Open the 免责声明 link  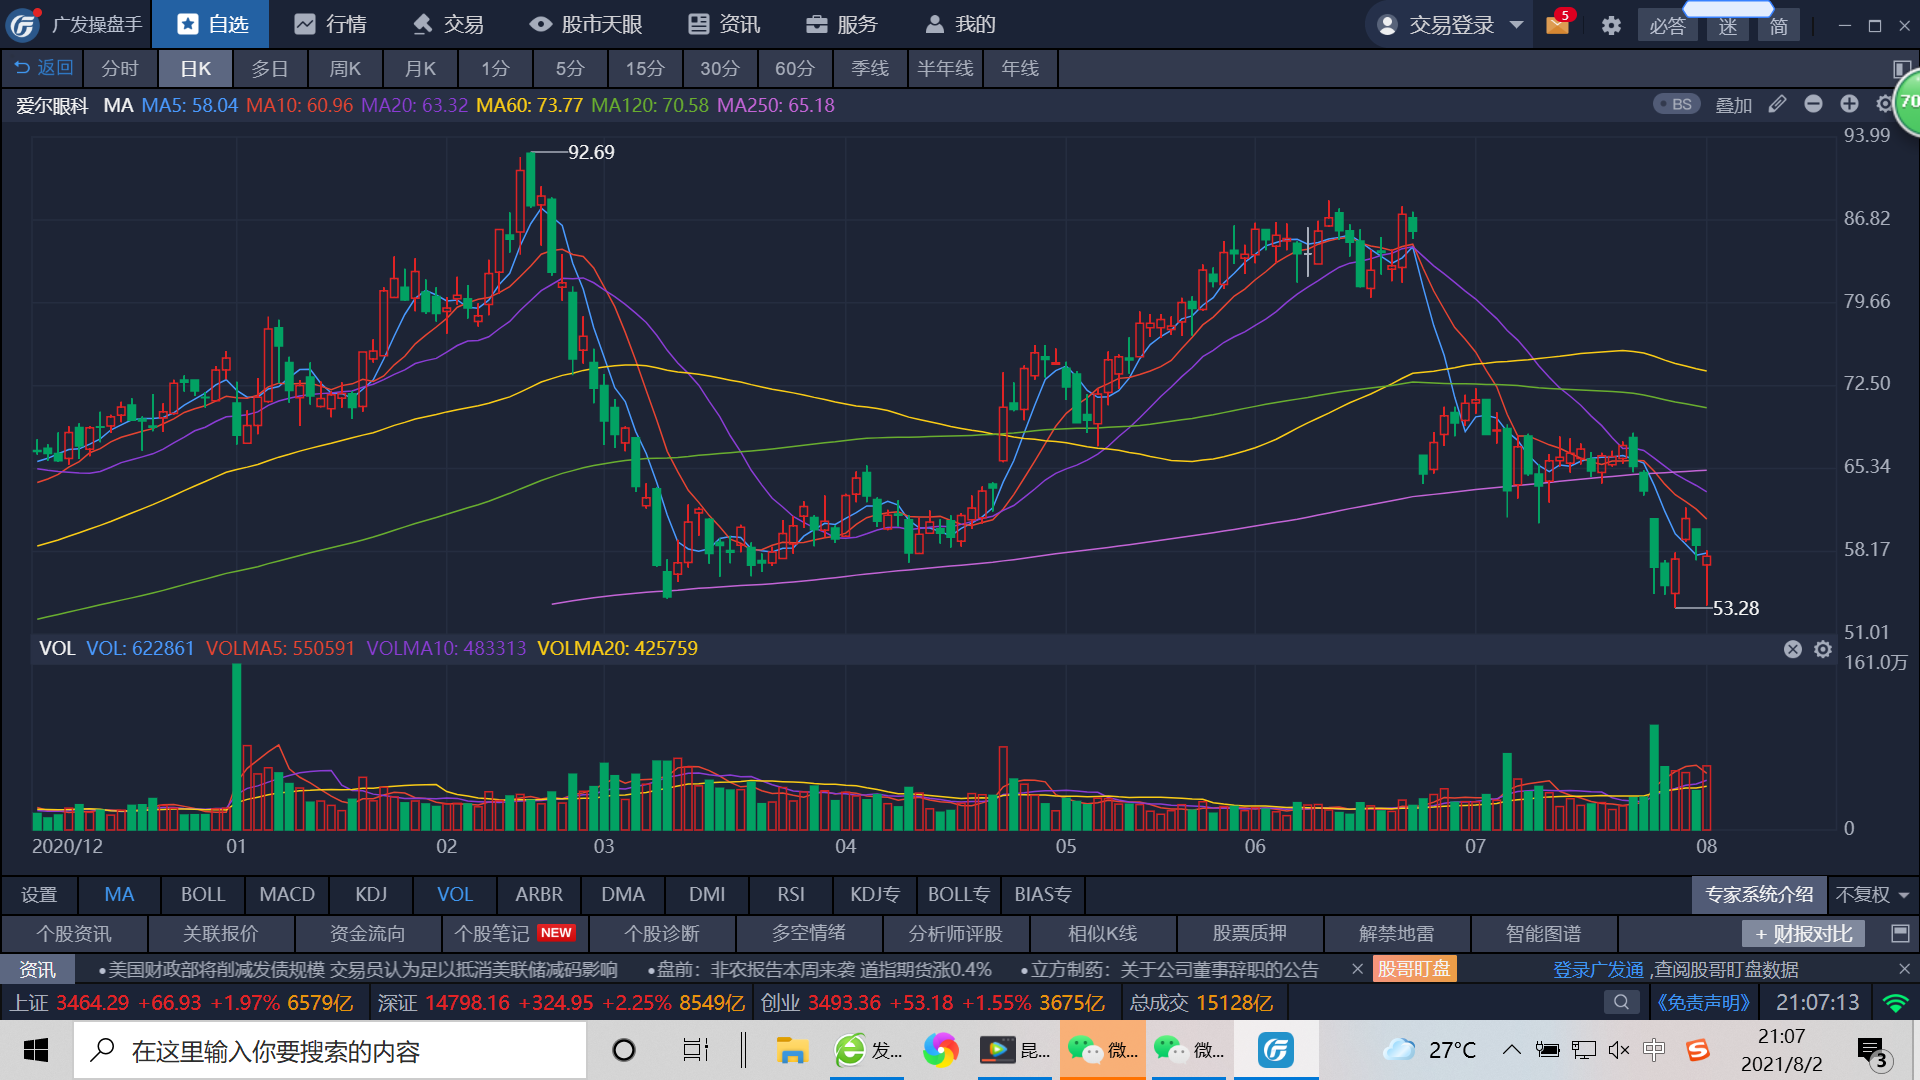coord(1703,1002)
